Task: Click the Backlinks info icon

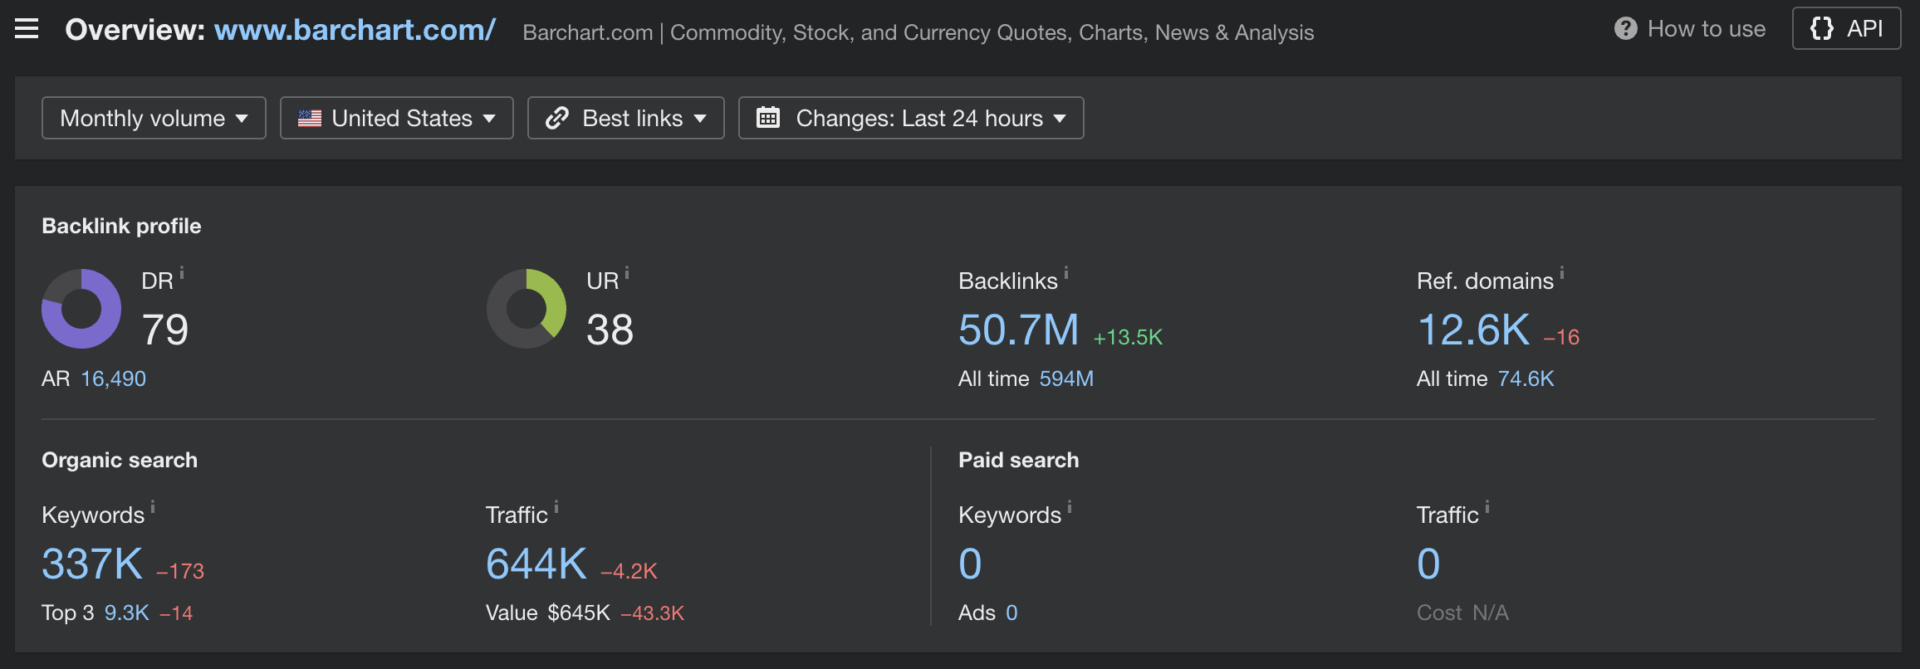Action: [1066, 273]
